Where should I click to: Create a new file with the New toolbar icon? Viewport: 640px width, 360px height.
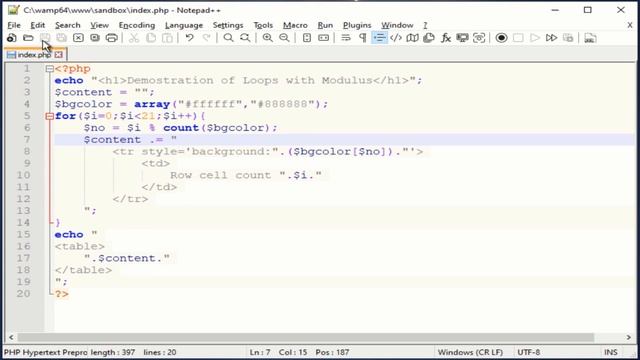[11, 38]
